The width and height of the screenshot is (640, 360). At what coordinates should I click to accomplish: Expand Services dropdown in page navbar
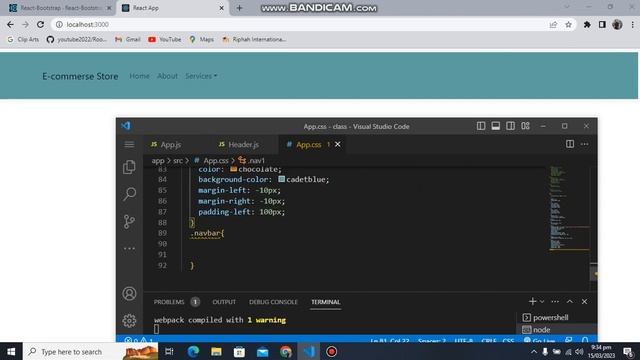click(201, 76)
